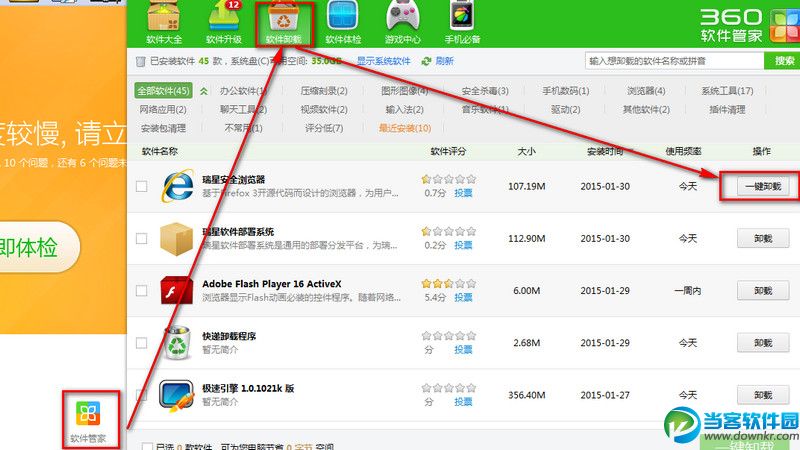Click 投票 link for 瑞星安全浏览器

[463, 193]
